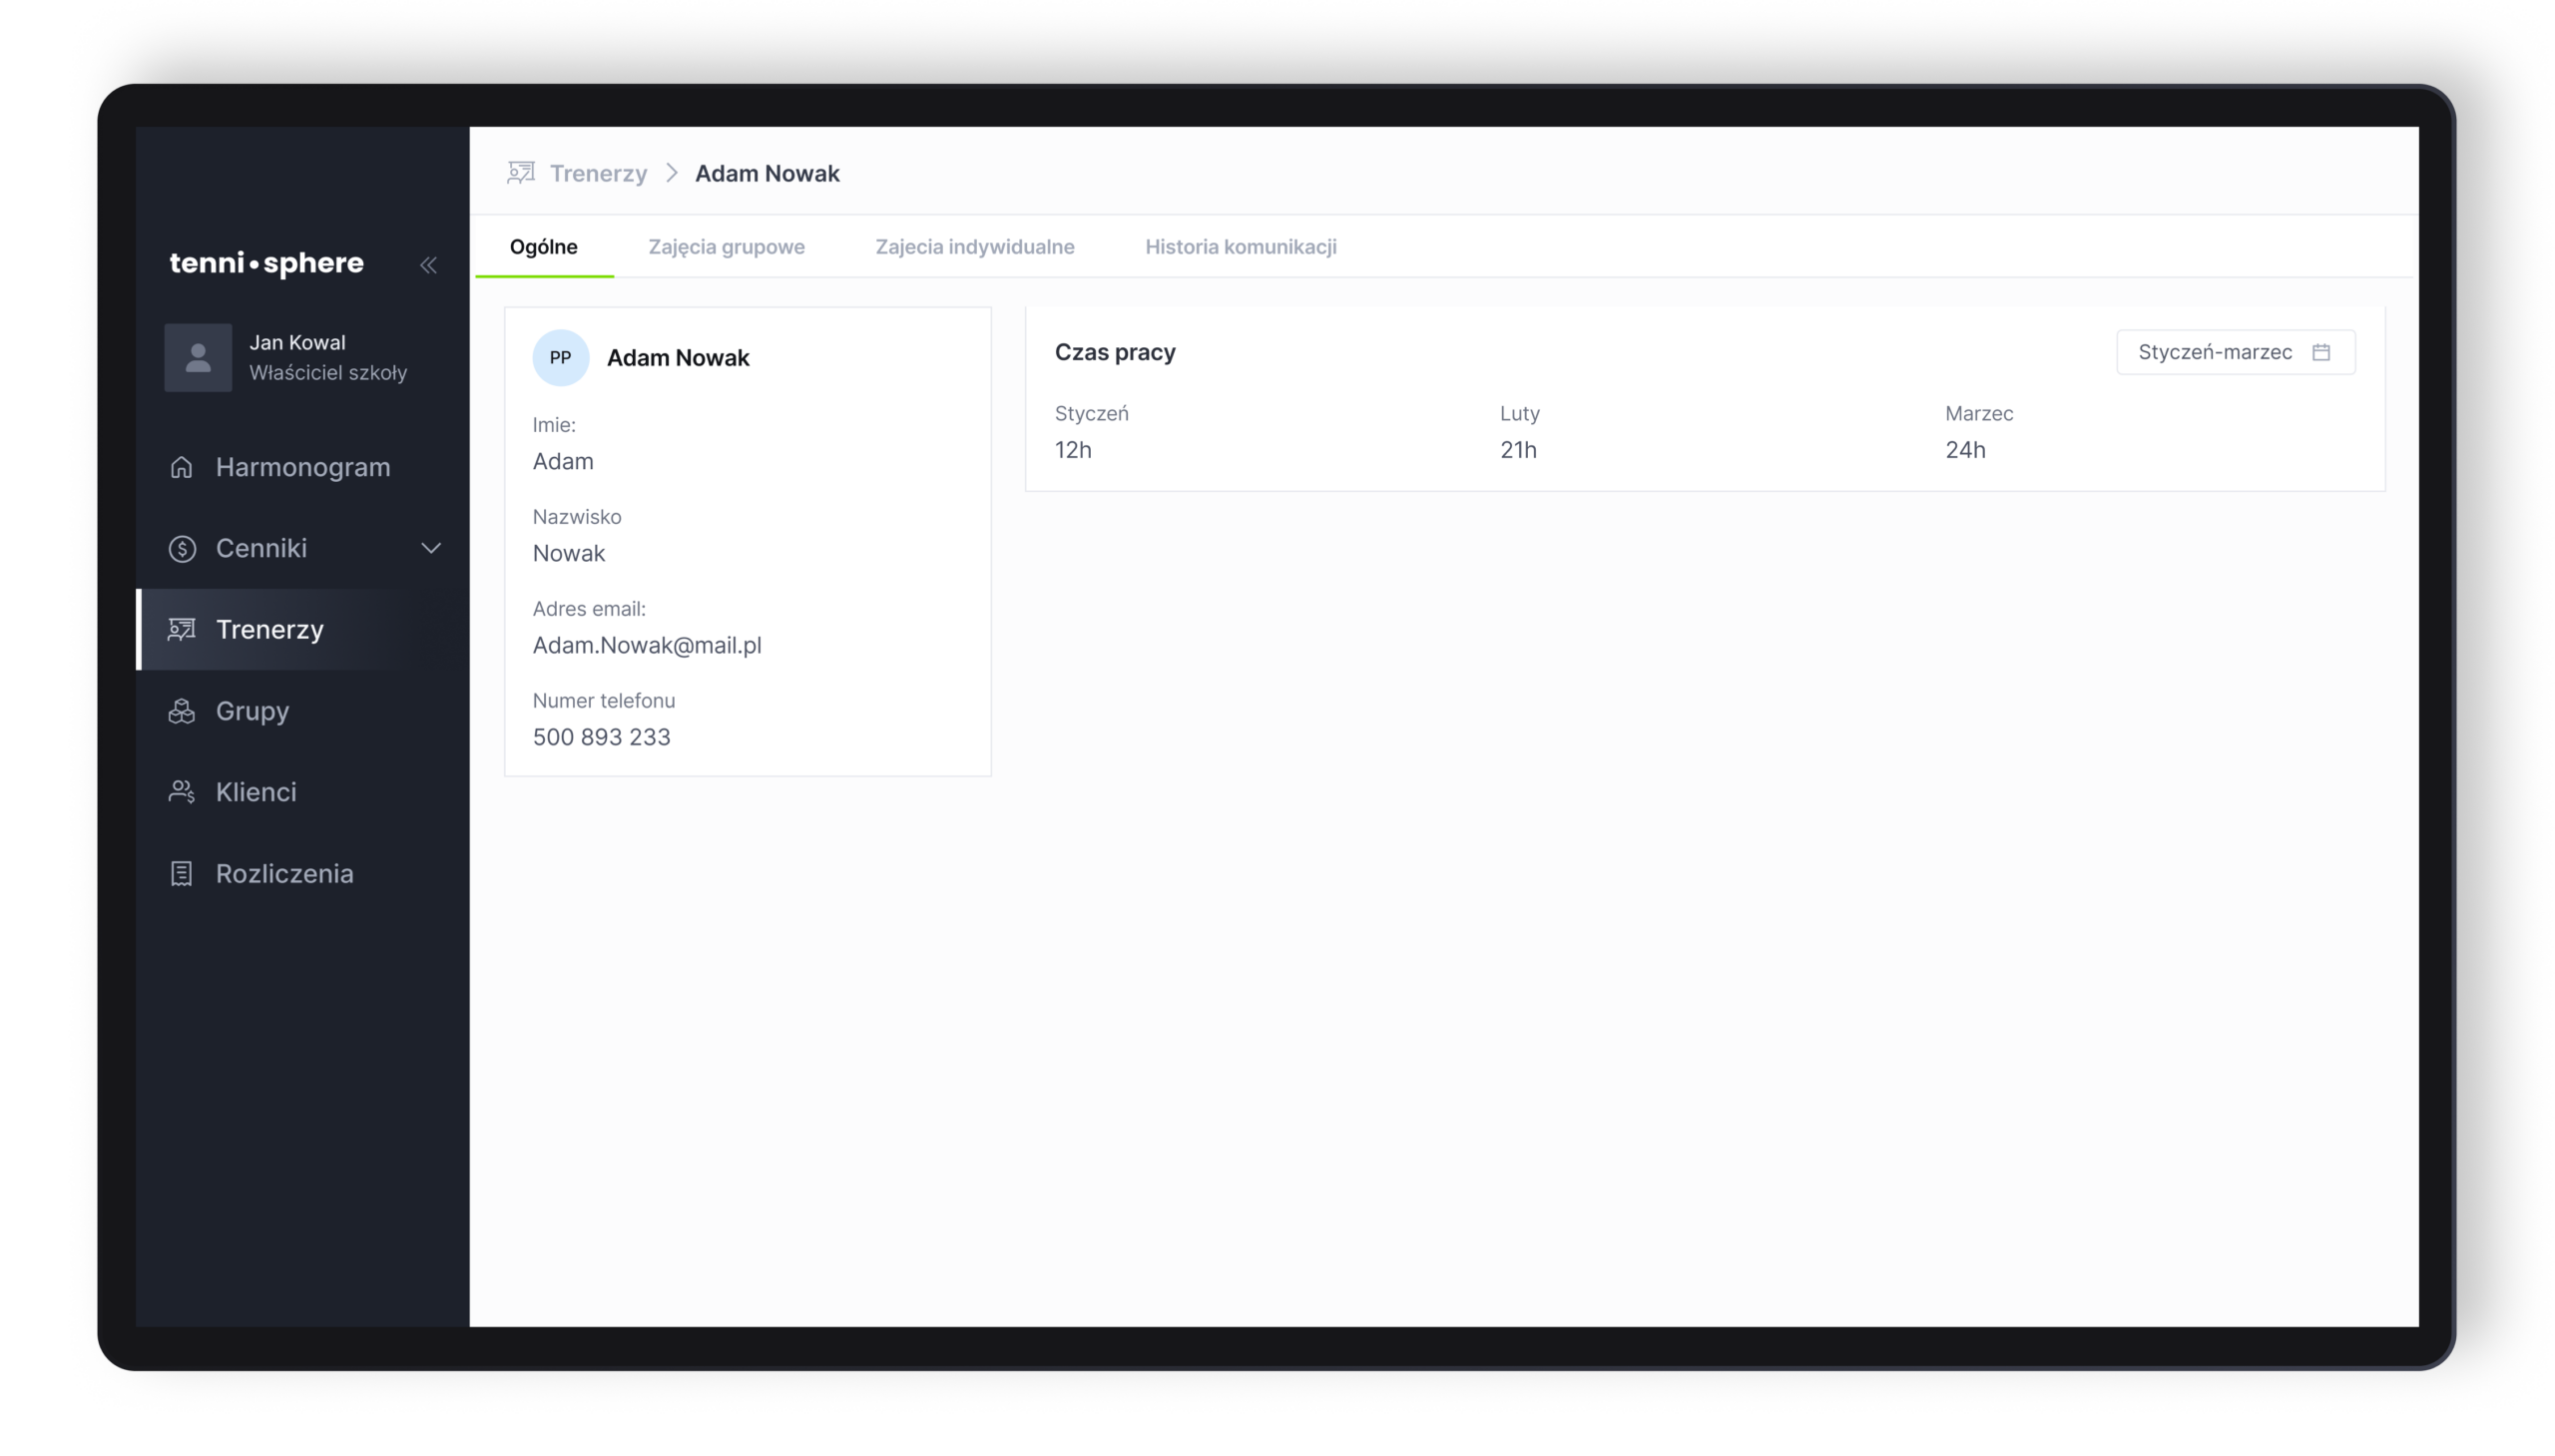Screen dimensions: 2555x1456
Task: Open Cenniki in the sidebar
Action: (302, 548)
